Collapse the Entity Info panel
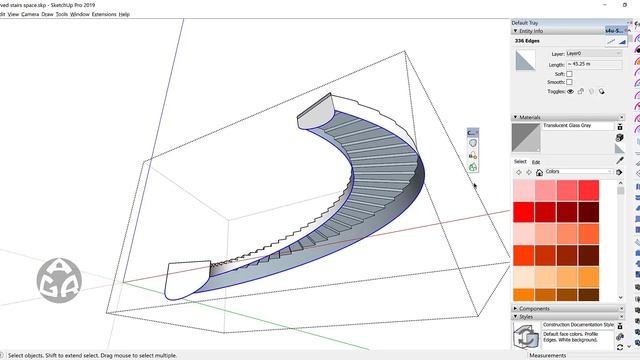Viewport: 640px width, 360px height. (515, 31)
